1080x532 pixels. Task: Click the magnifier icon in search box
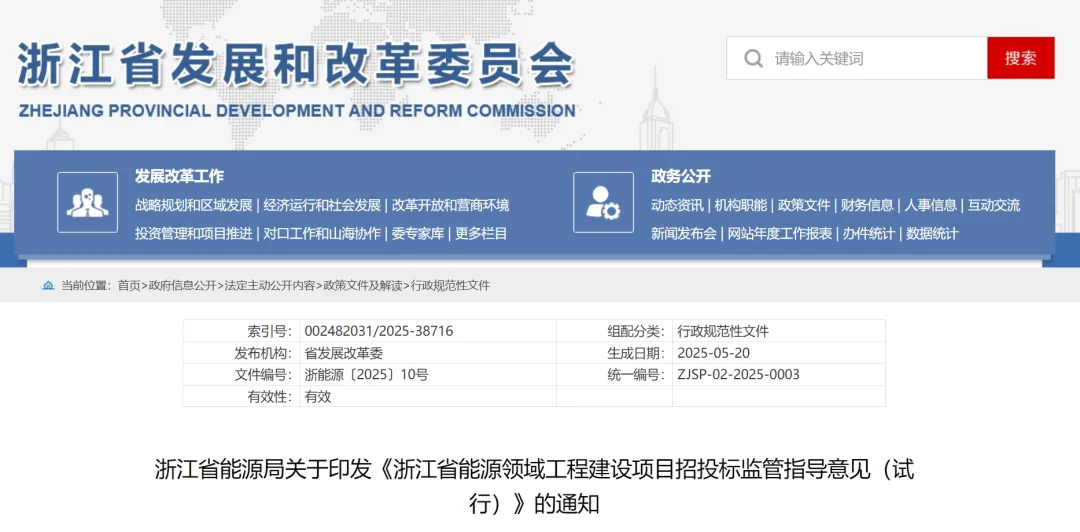pyautogui.click(x=754, y=59)
